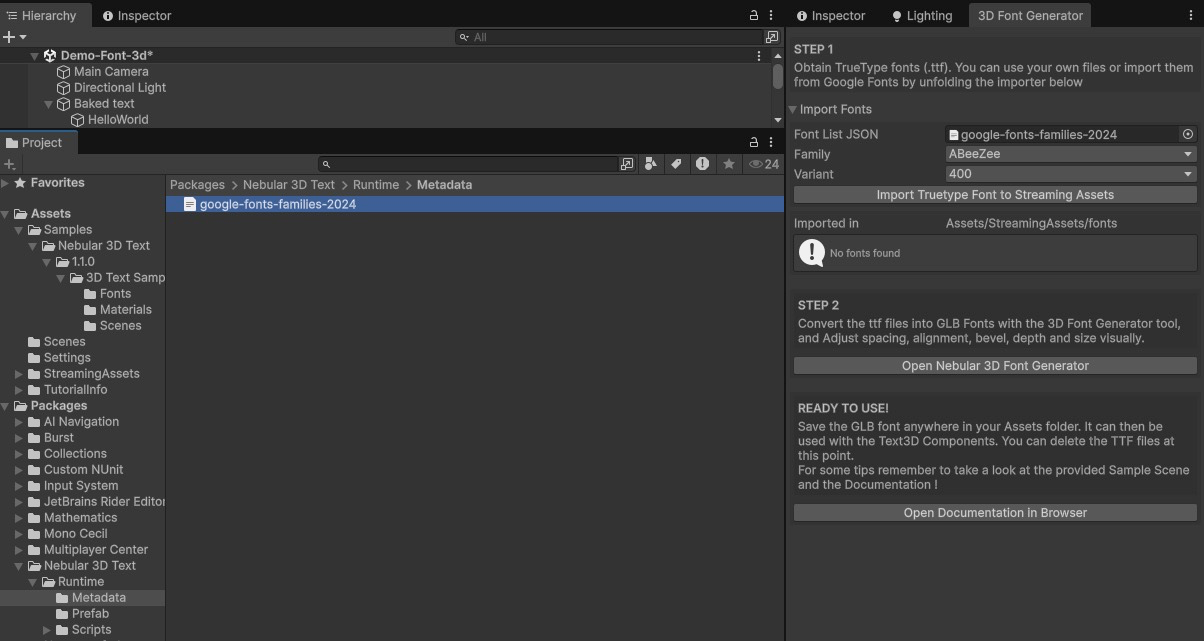Toggle hidden packages visibility eye (24)

coord(764,164)
